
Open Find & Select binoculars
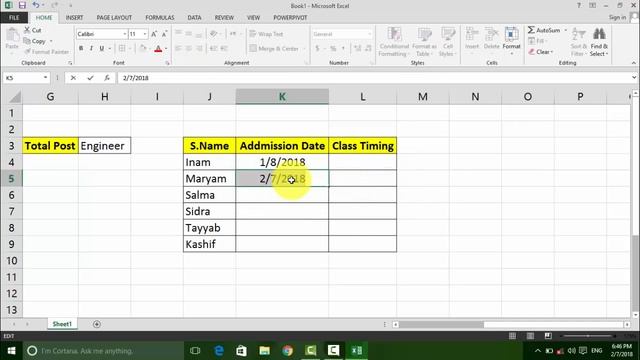599,42
